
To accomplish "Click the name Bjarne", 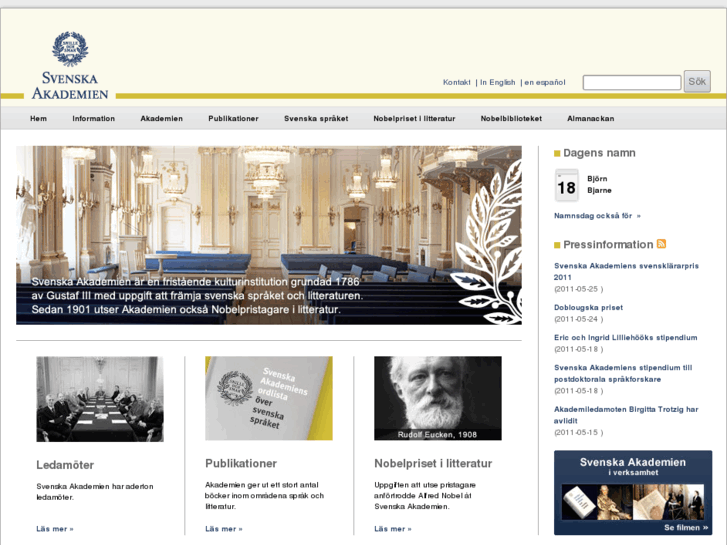I will [x=599, y=190].
